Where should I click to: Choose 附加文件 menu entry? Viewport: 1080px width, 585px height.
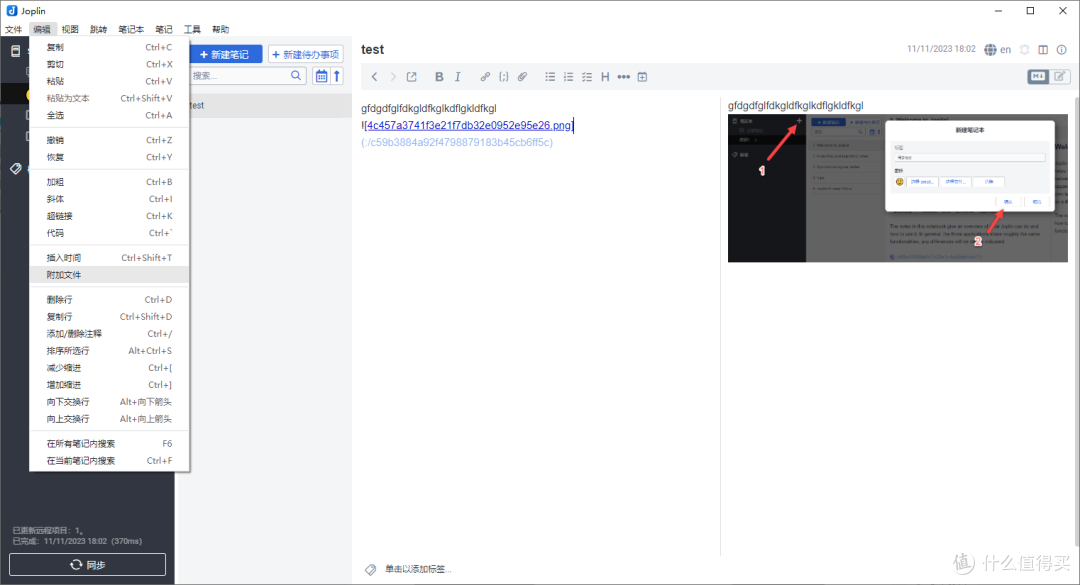pos(109,275)
